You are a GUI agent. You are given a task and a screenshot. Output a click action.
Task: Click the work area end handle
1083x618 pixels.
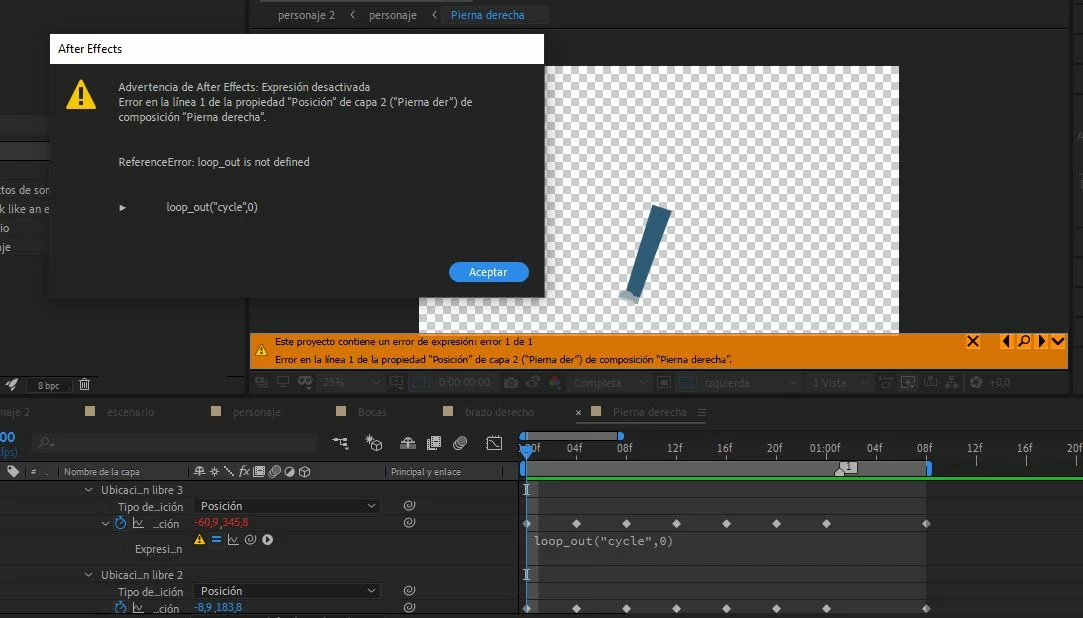[x=929, y=468]
